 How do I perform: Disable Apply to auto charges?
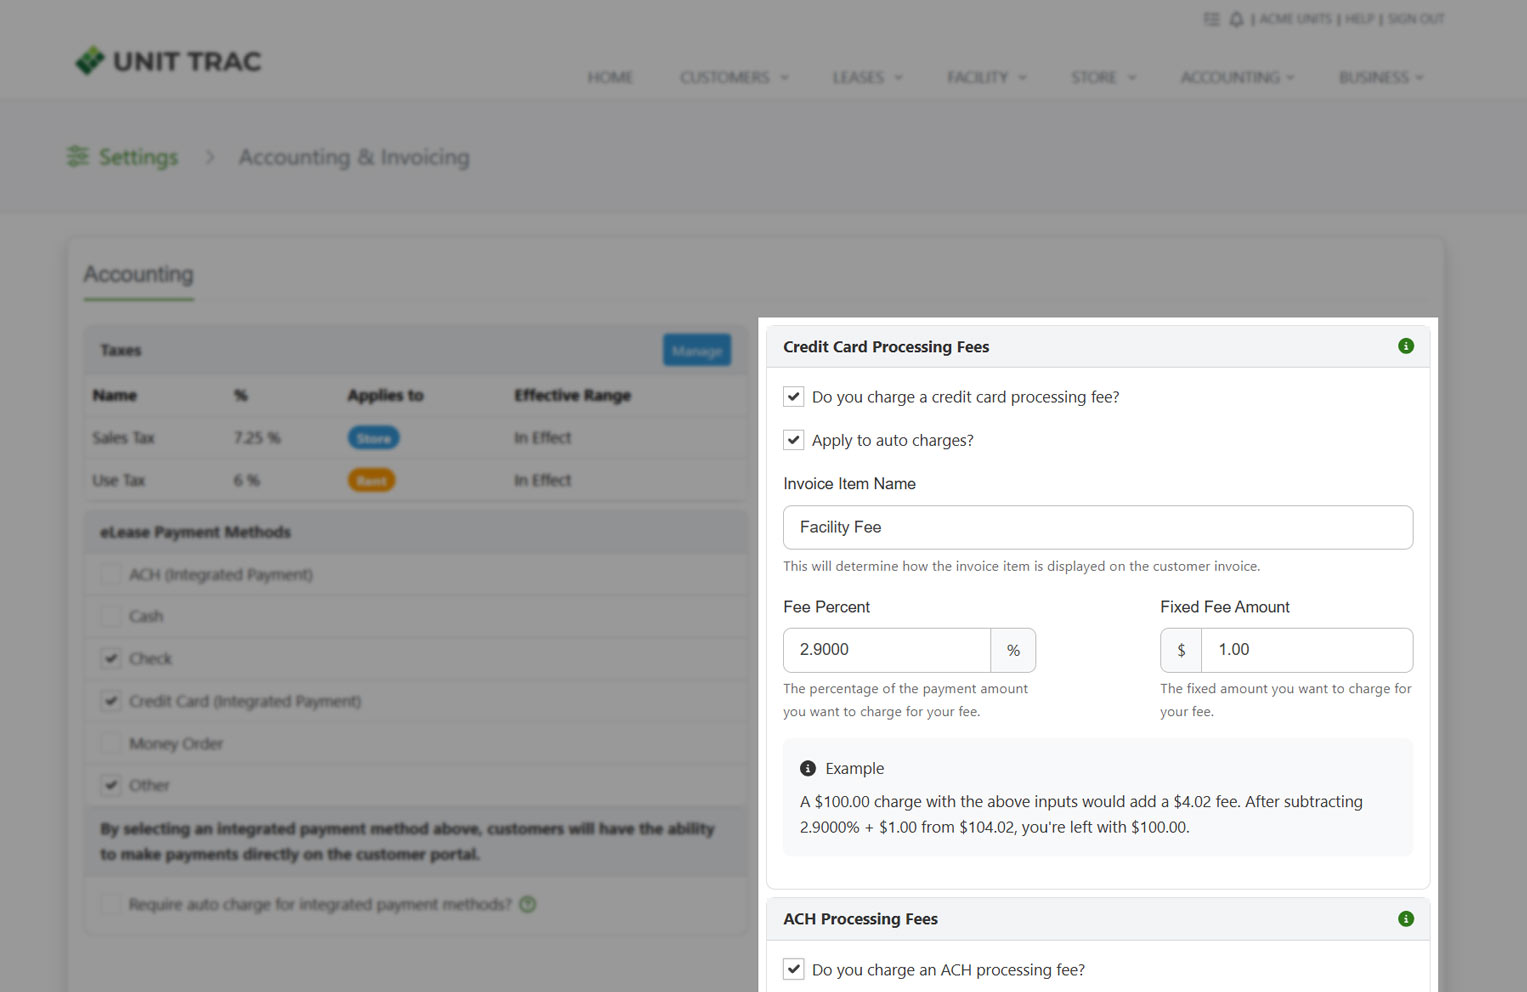[x=793, y=439]
